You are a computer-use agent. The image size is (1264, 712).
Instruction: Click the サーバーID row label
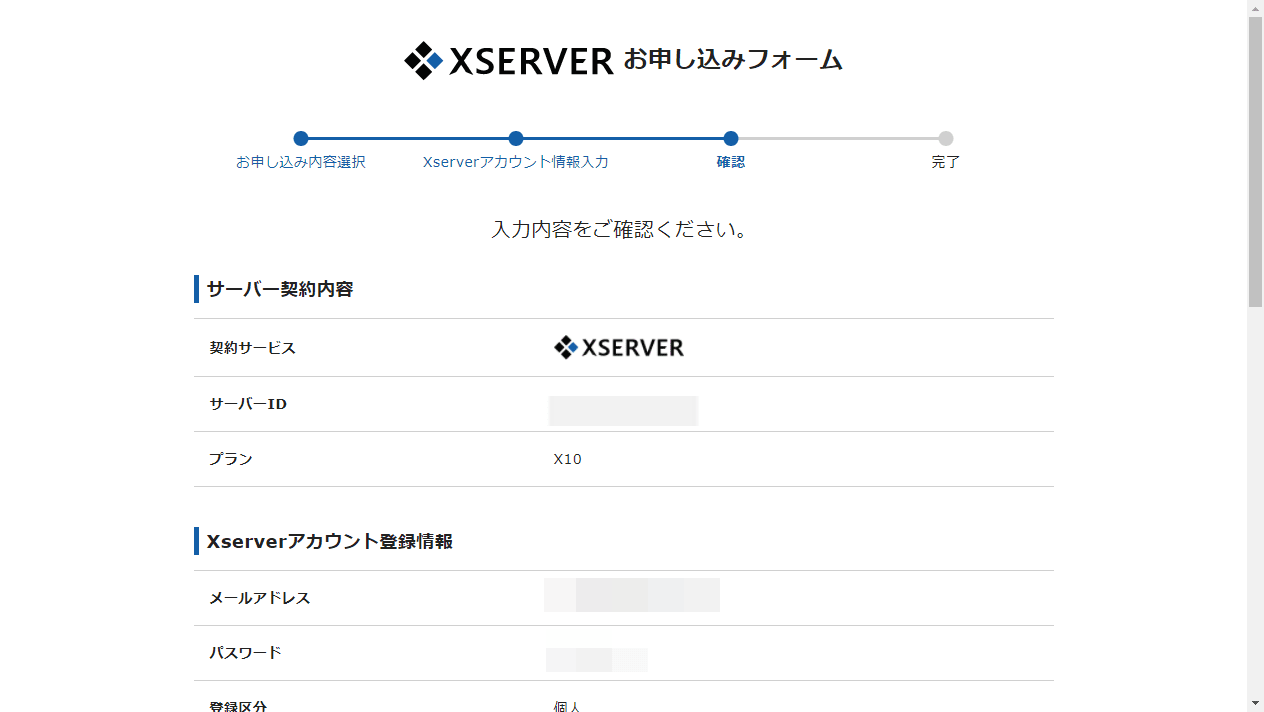(248, 404)
